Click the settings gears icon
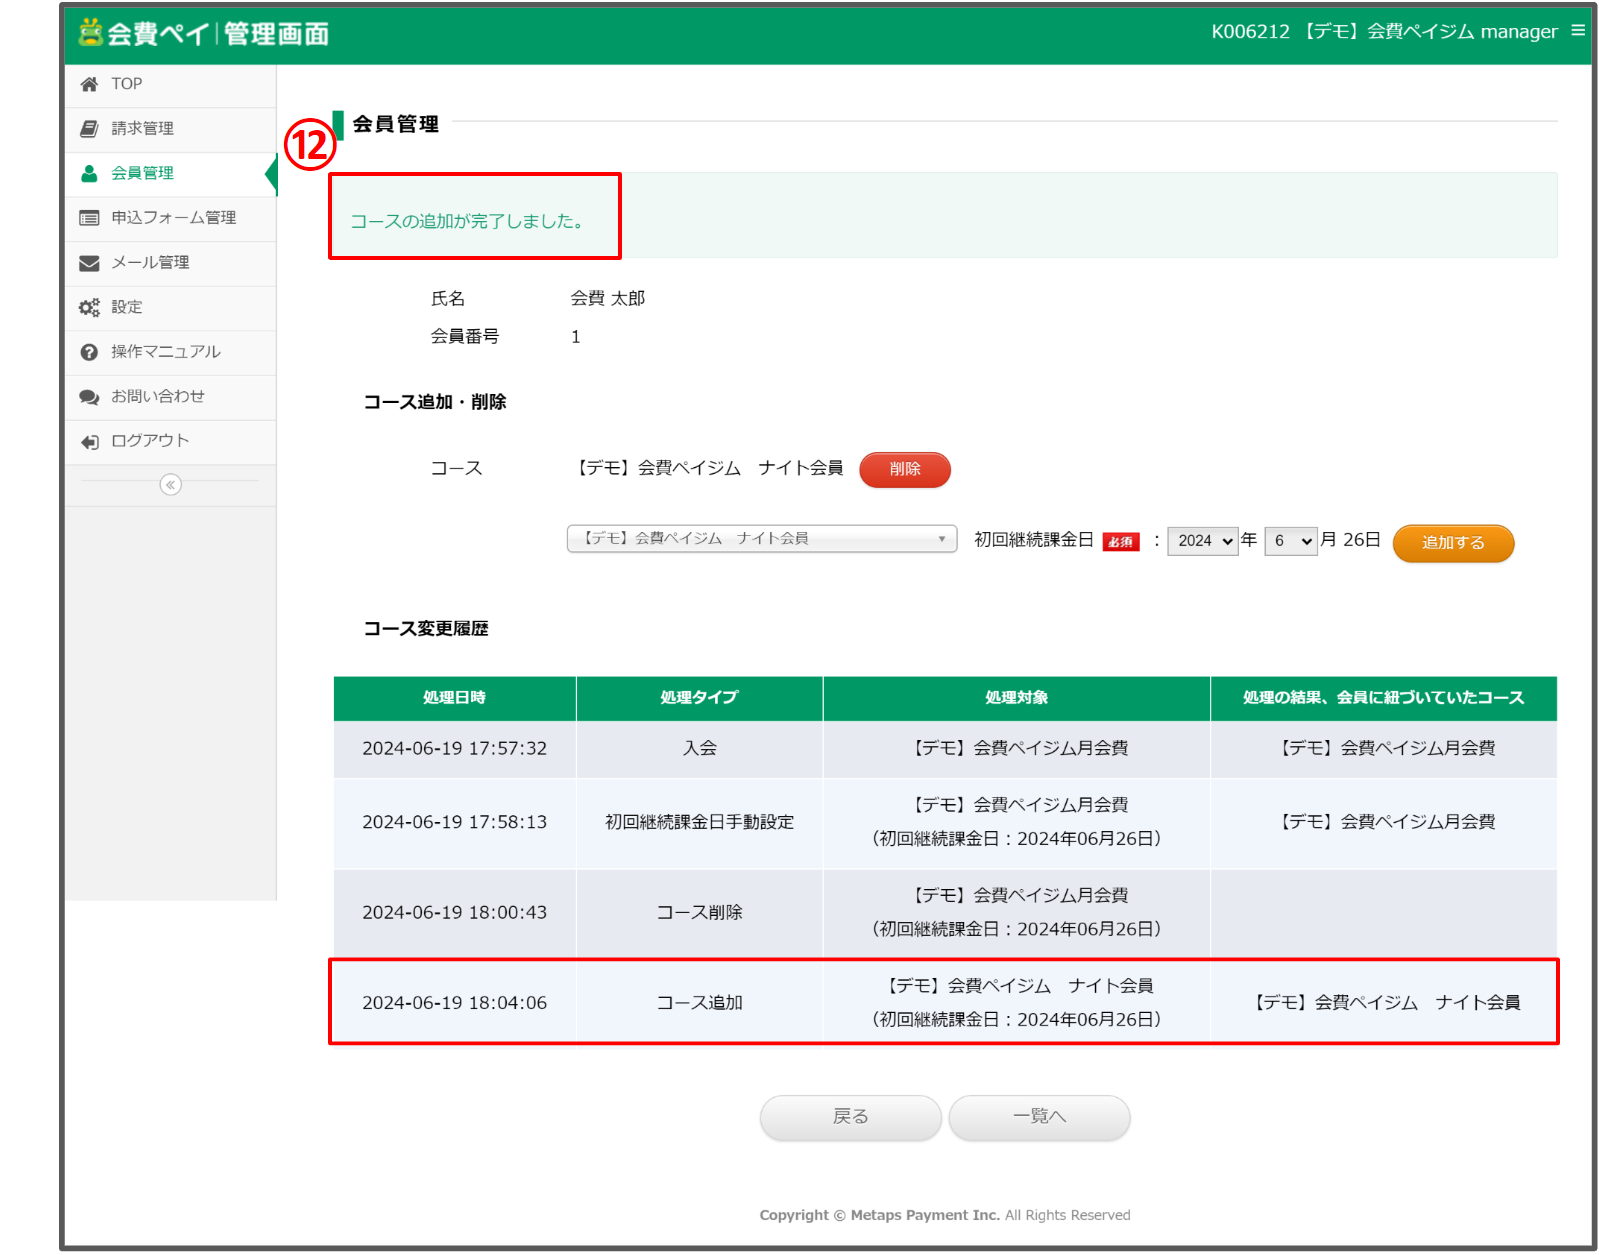The image size is (1599, 1255). (x=89, y=307)
